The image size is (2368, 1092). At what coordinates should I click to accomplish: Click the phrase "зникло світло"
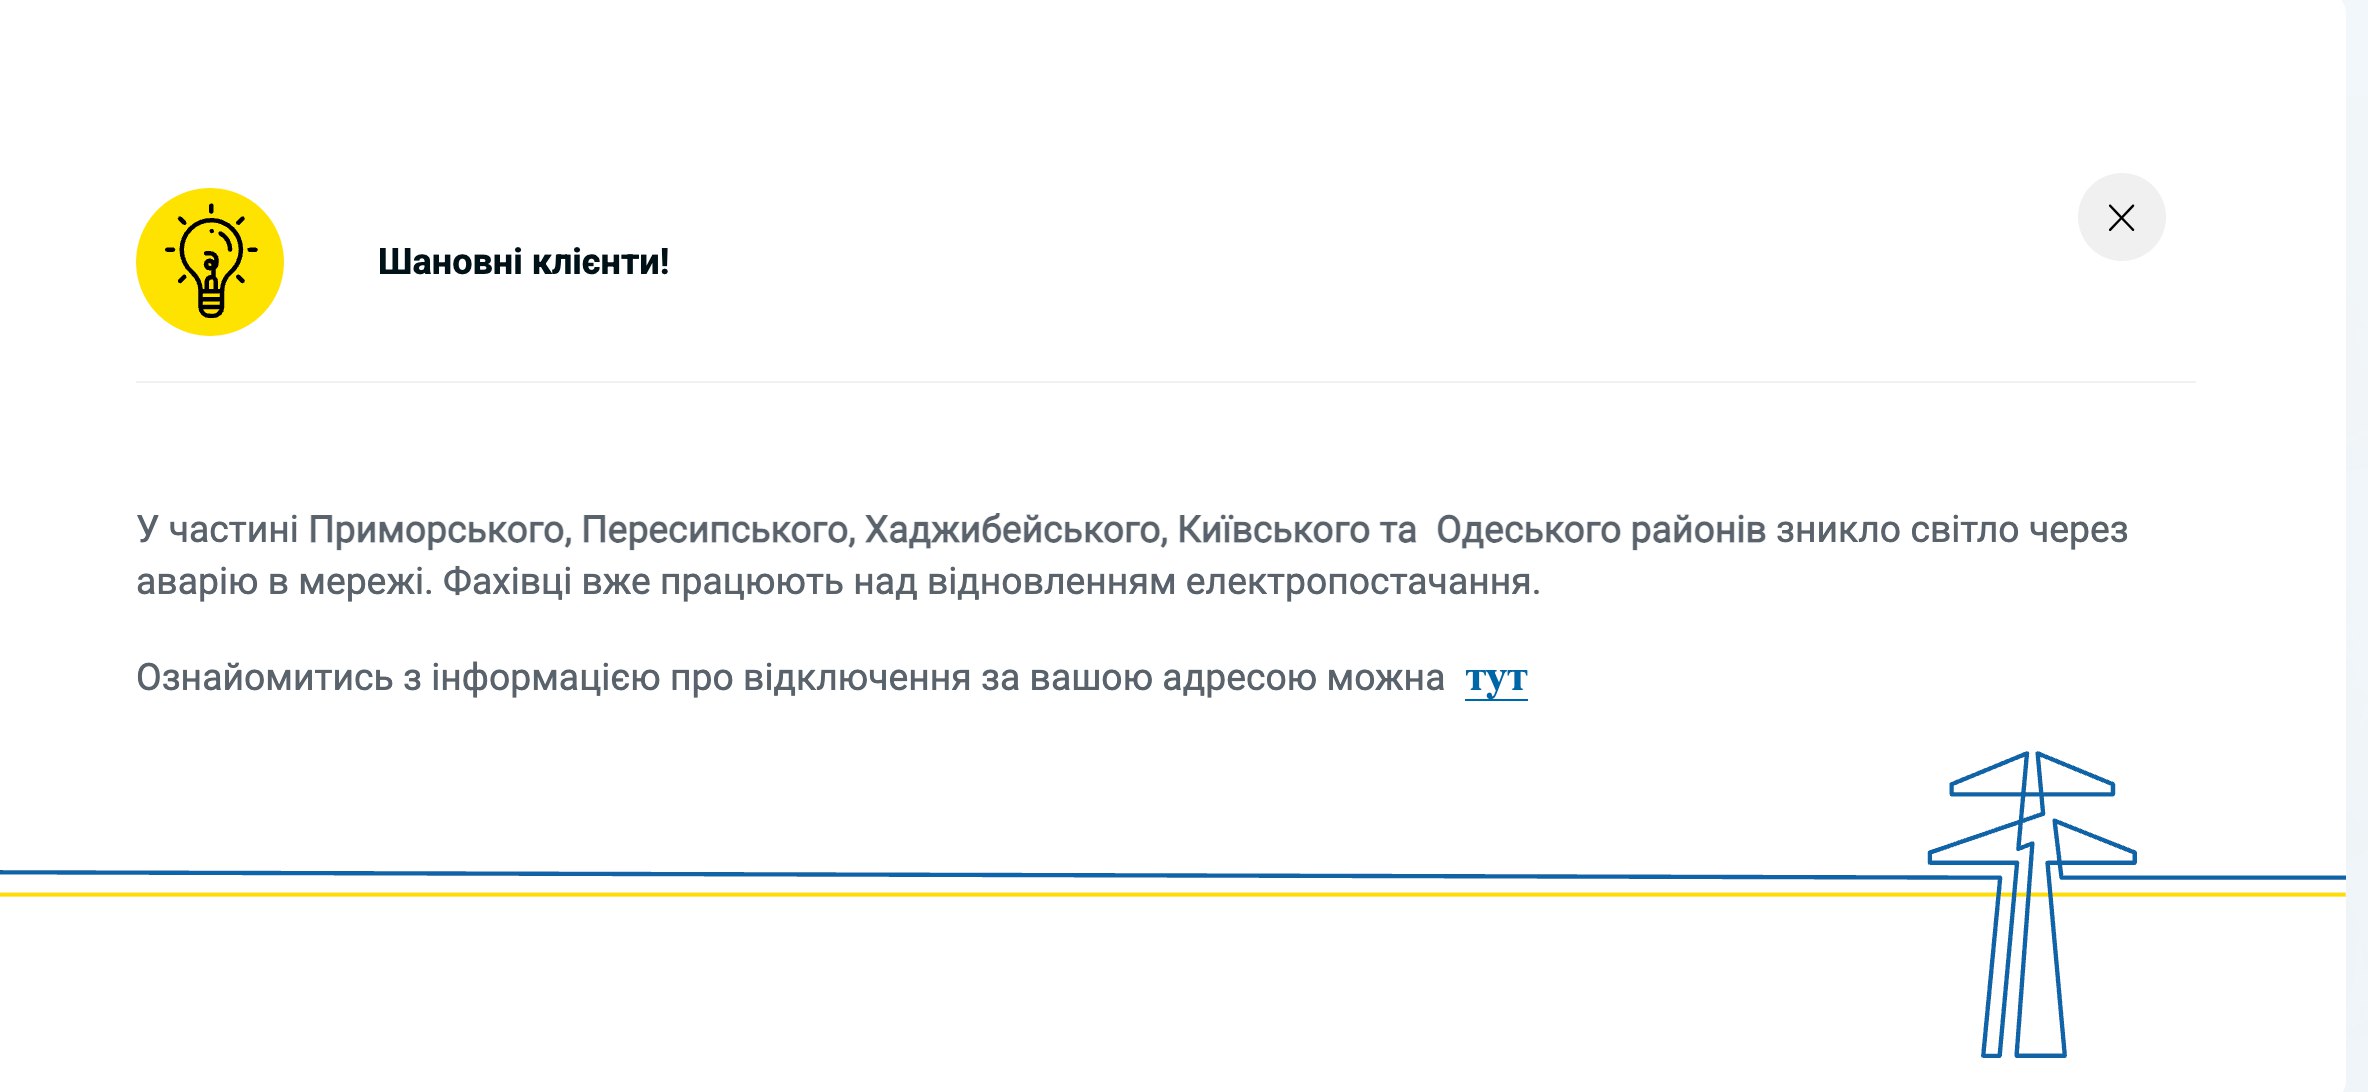[x=1896, y=530]
